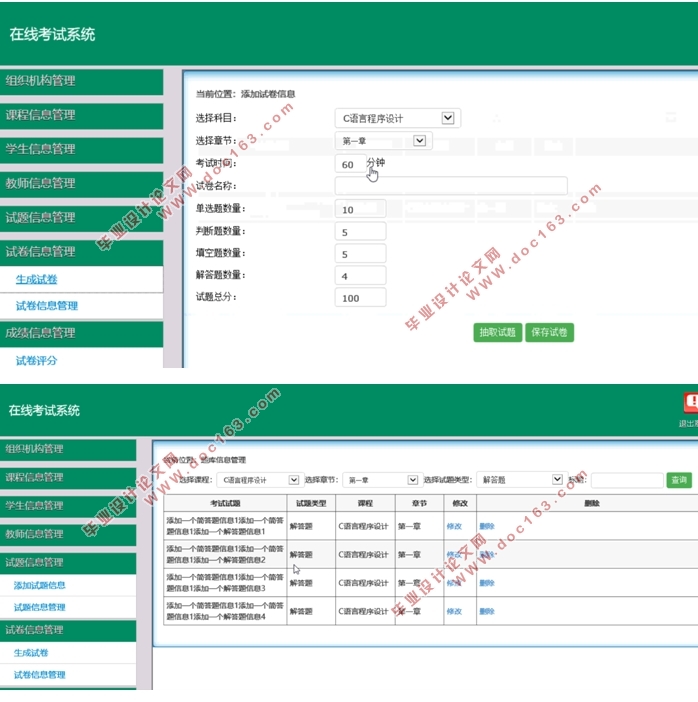Click the keyword search box beside 查询

[627, 480]
